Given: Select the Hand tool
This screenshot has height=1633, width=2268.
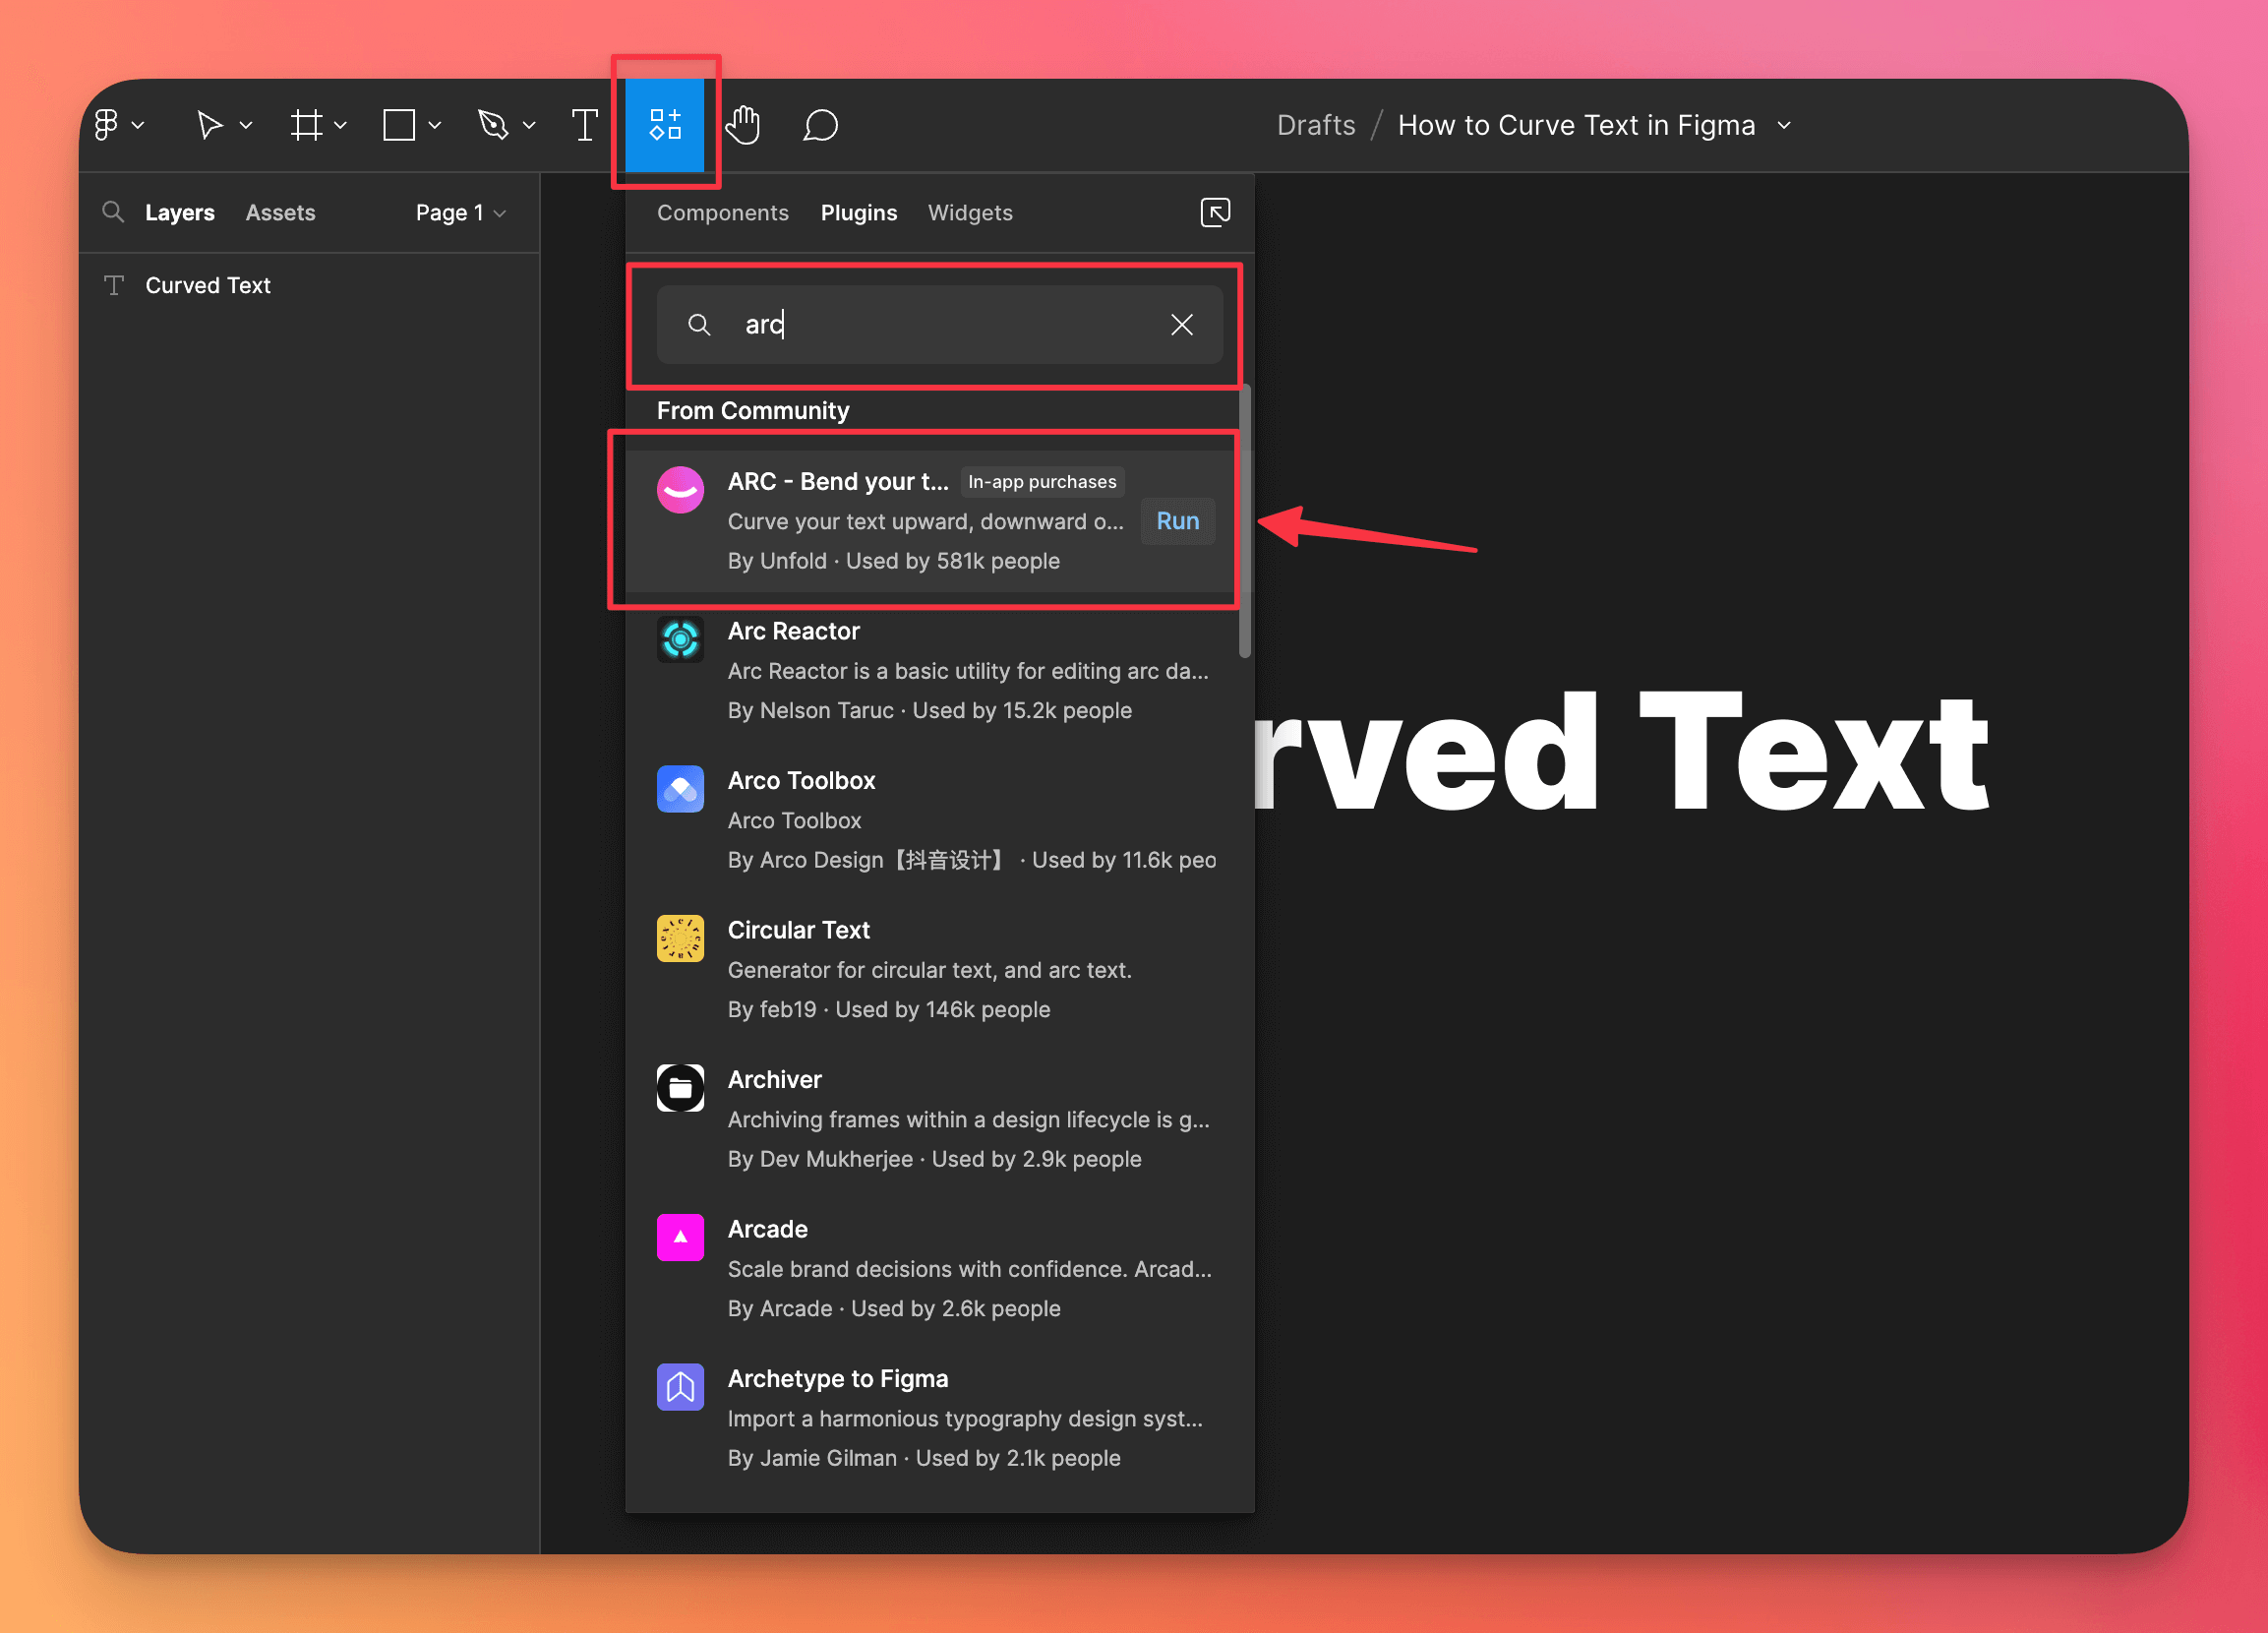Looking at the screenshot, I should click(743, 124).
